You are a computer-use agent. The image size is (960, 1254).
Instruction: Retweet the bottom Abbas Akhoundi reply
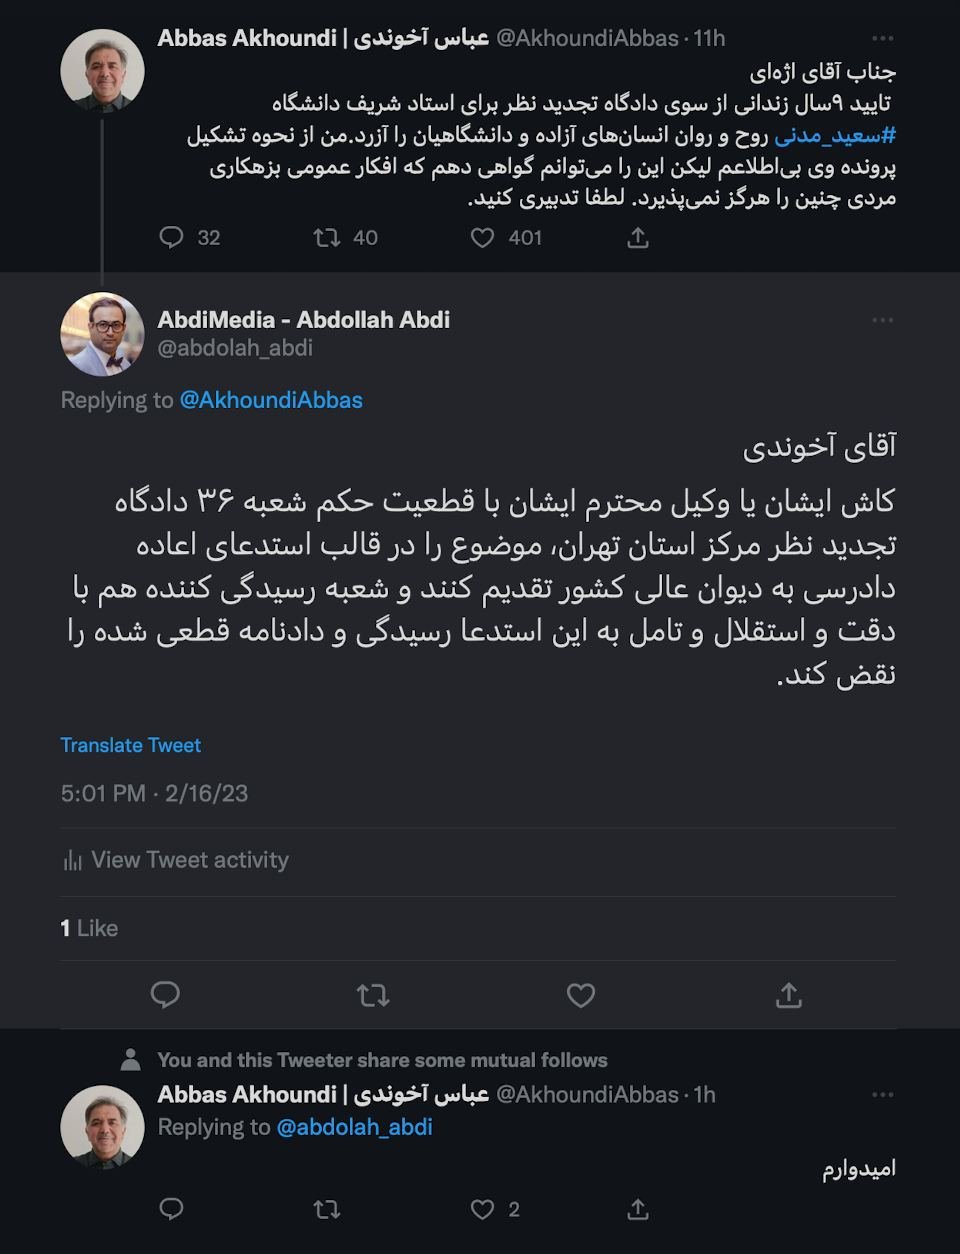point(327,1209)
